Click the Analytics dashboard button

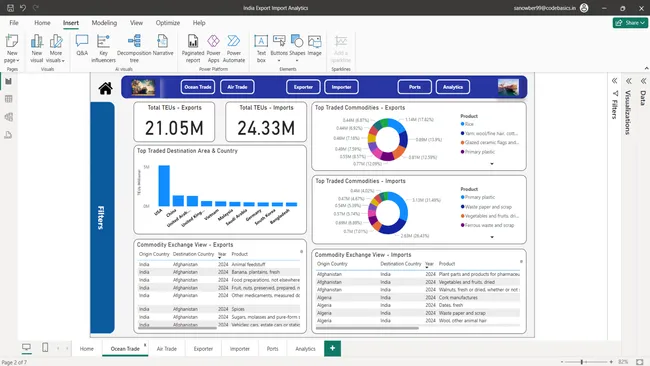pos(453,87)
